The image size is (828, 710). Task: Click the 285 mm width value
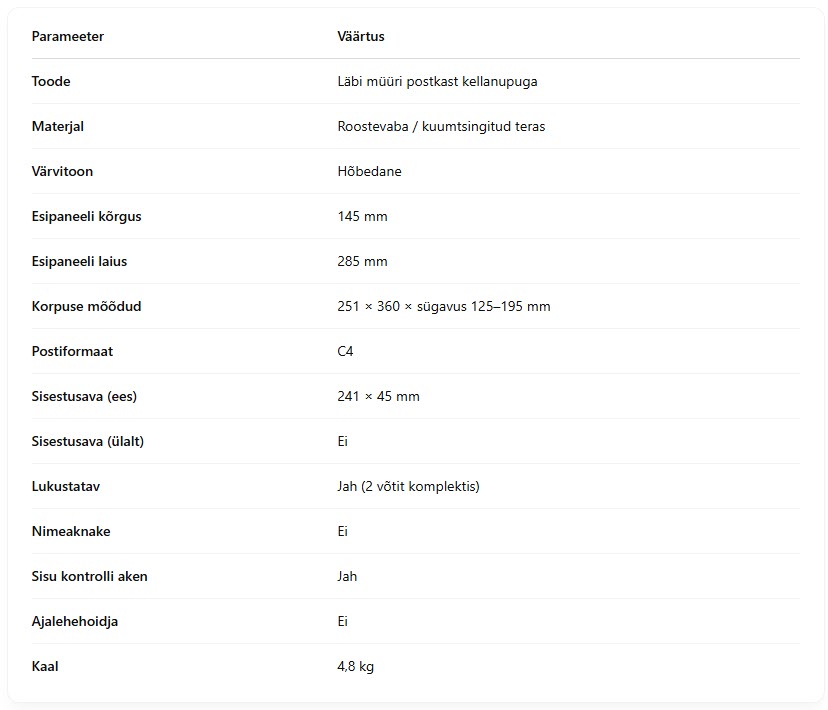362,261
